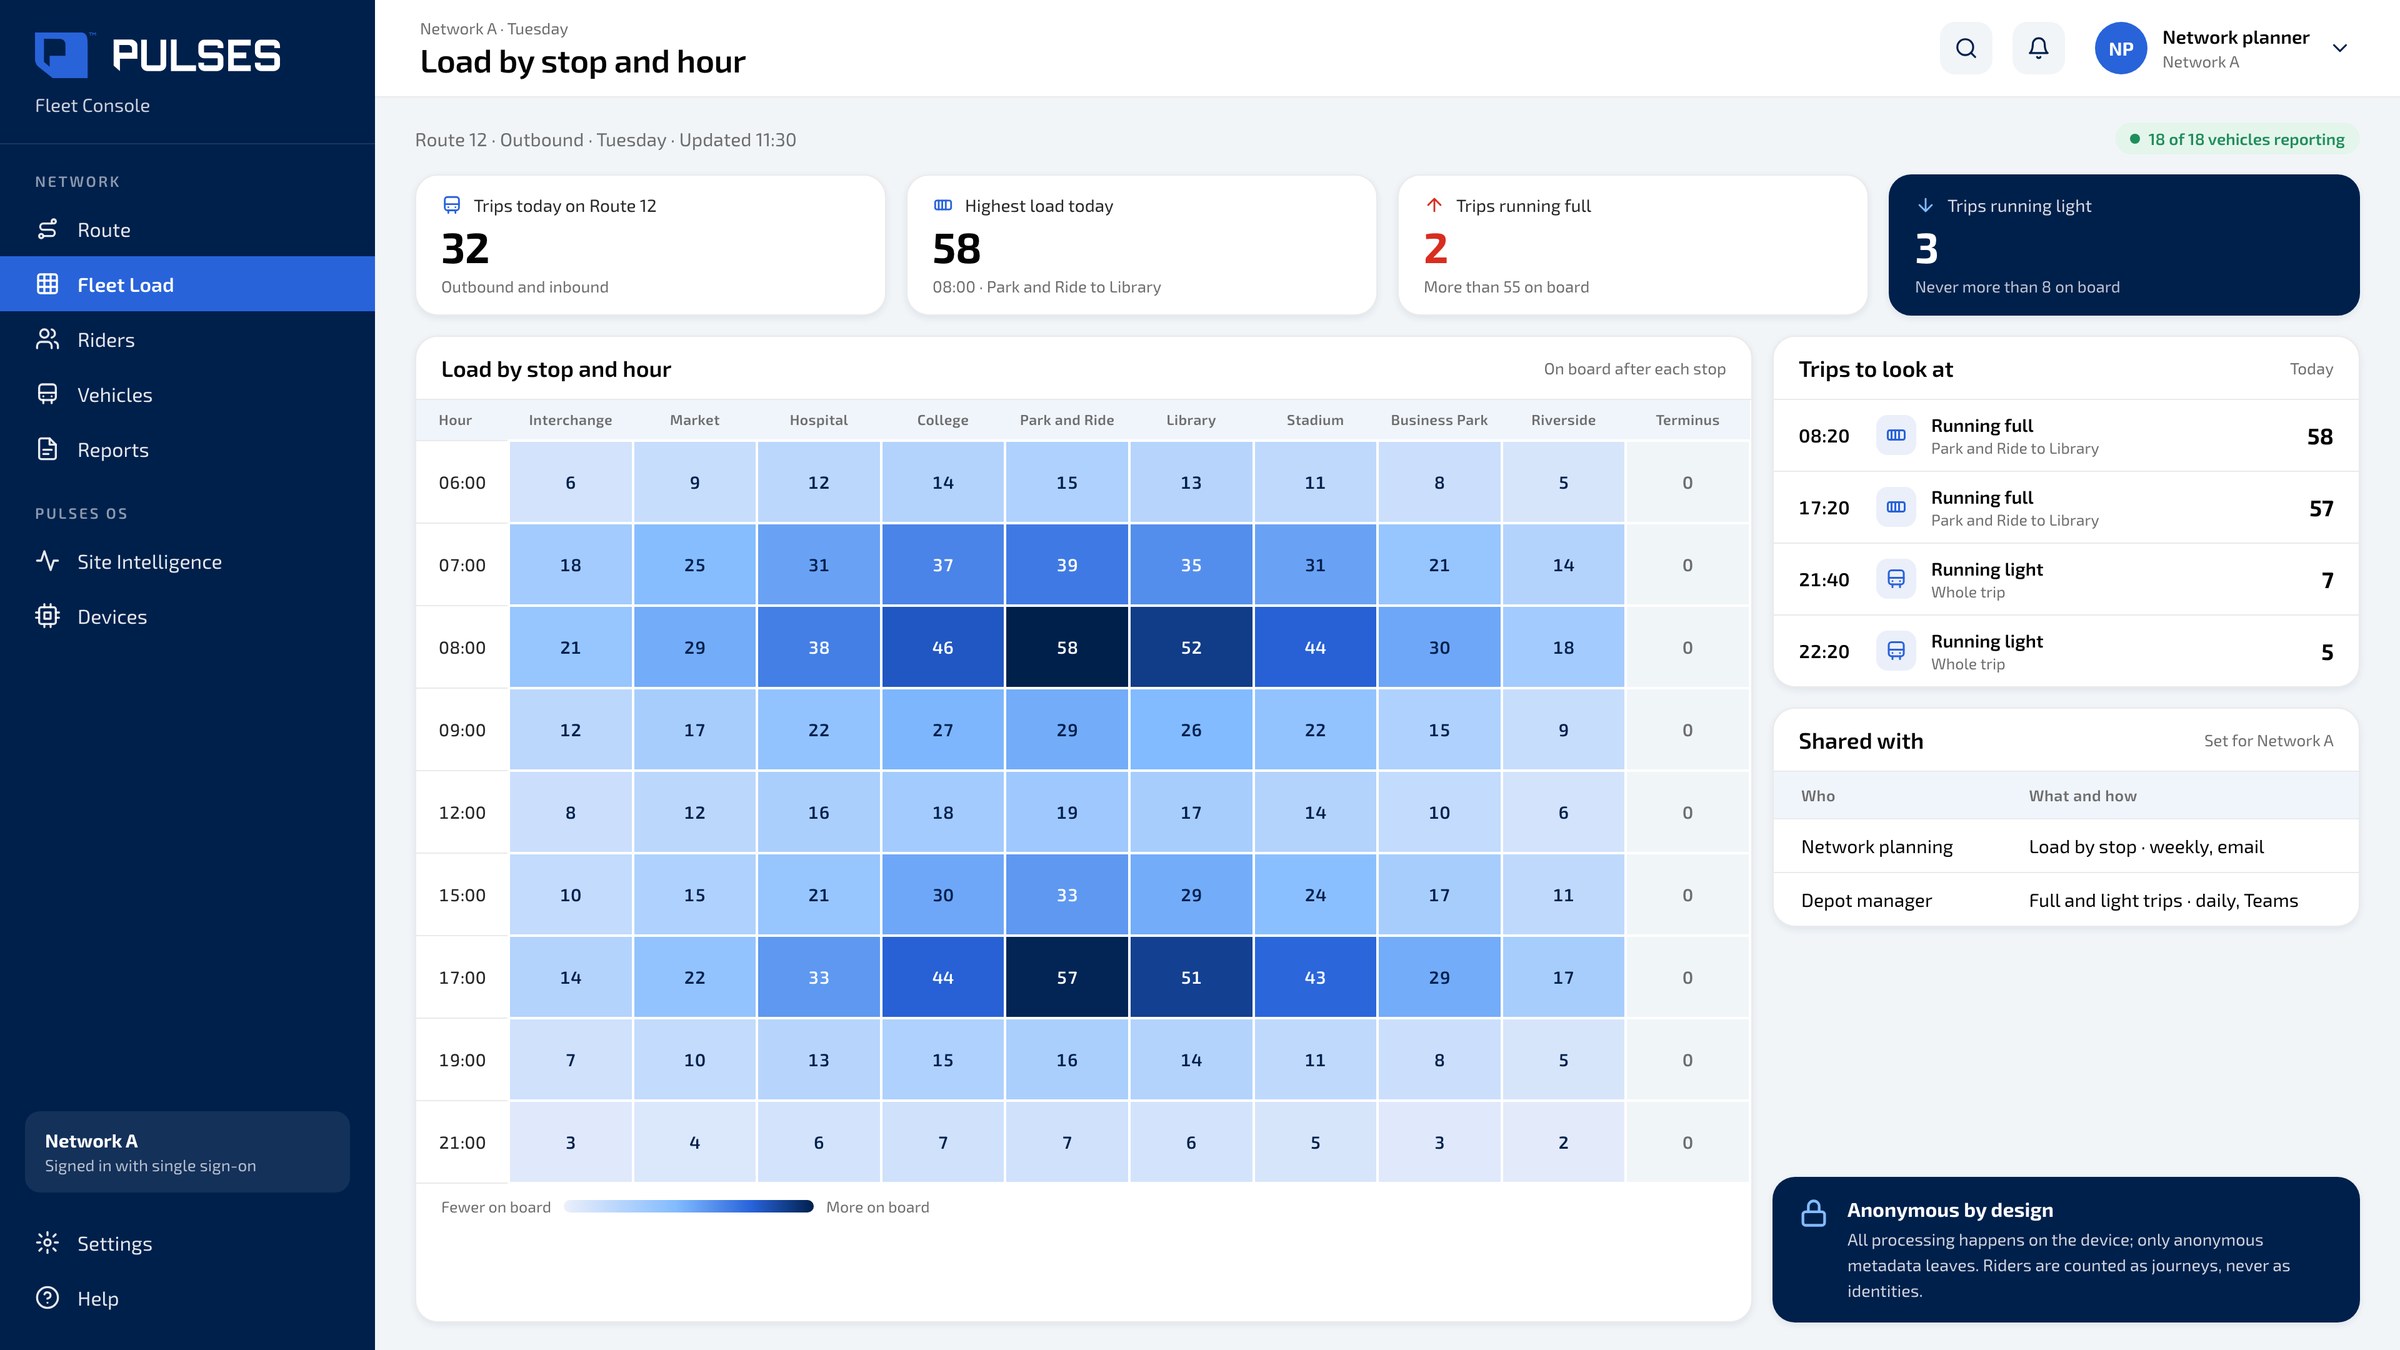Open the Highest load today card
Screen dimensions: 2400x1350
point(1142,245)
